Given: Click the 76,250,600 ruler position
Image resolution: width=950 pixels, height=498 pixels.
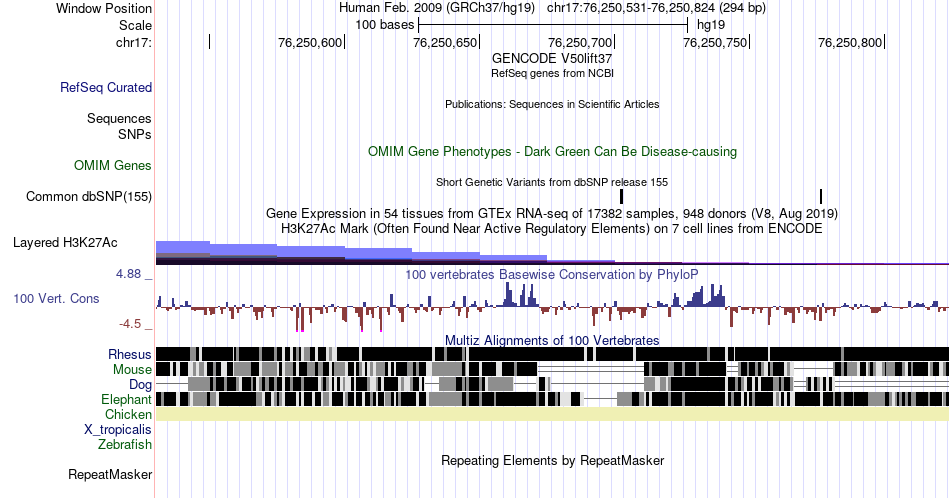Looking at the screenshot, I should (x=310, y=42).
